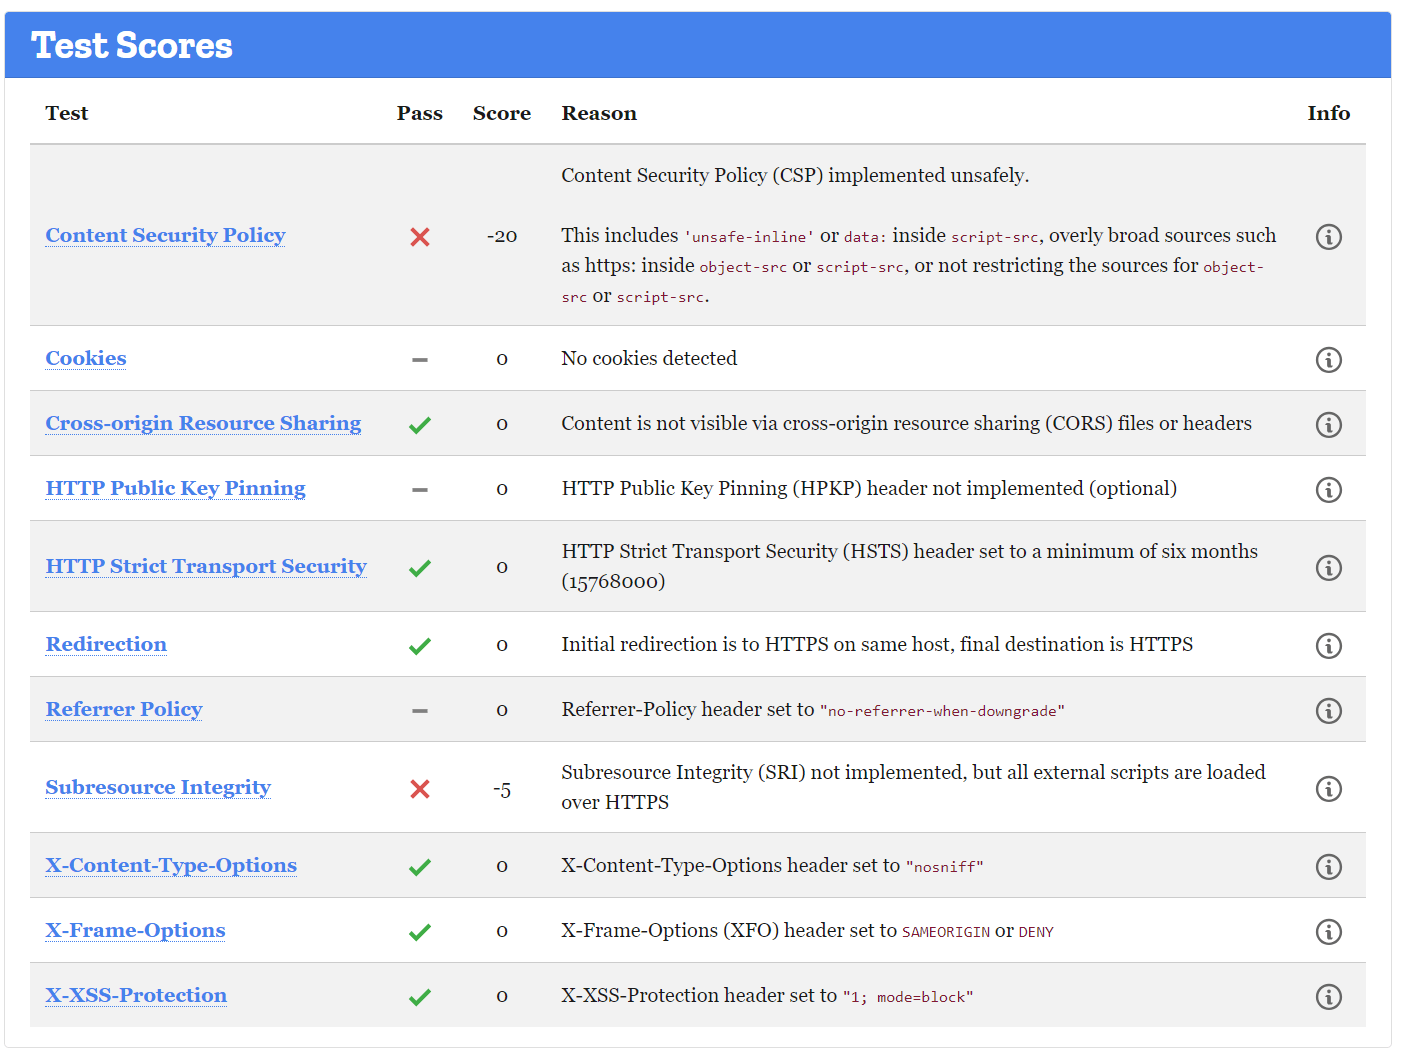
Task: Click the green checkmark in Redirection row
Action: (420, 645)
